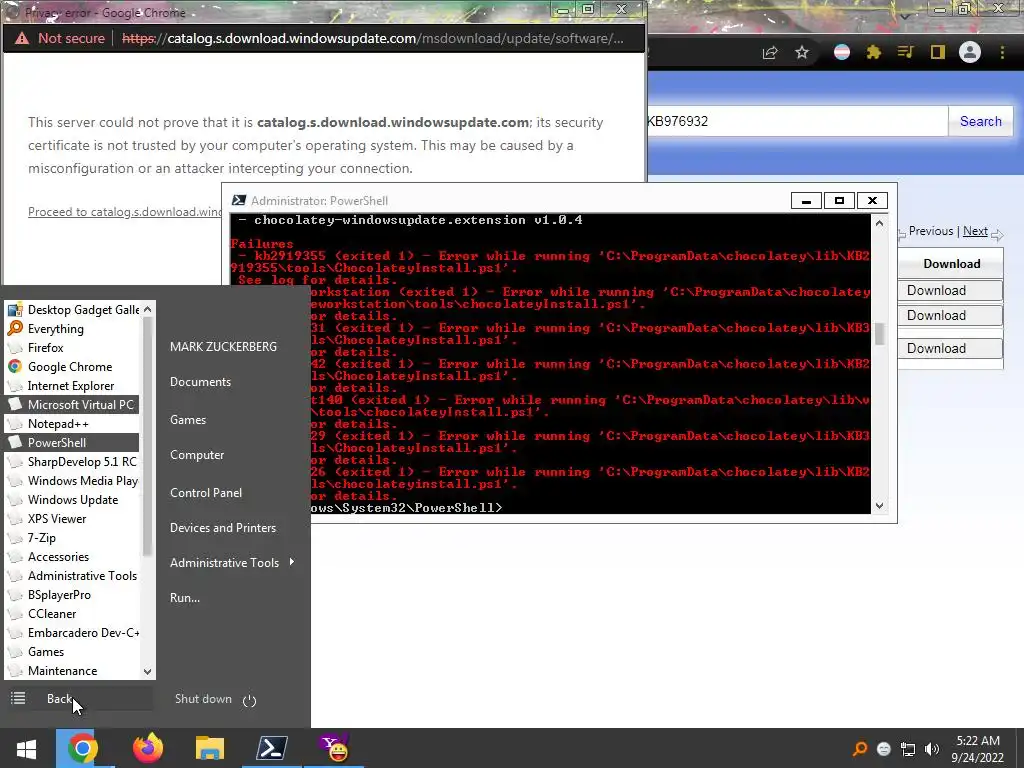Launch Windows Media Player entry

[x=73, y=480]
